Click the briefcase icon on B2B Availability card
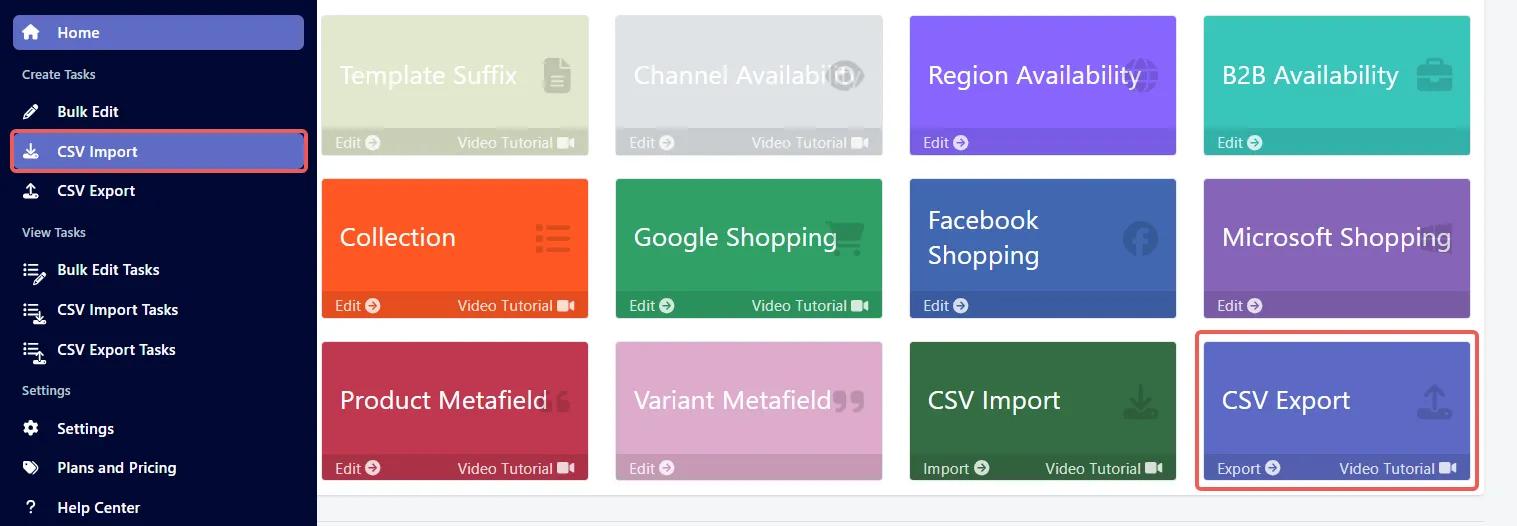Image resolution: width=1517 pixels, height=526 pixels. 1435,76
